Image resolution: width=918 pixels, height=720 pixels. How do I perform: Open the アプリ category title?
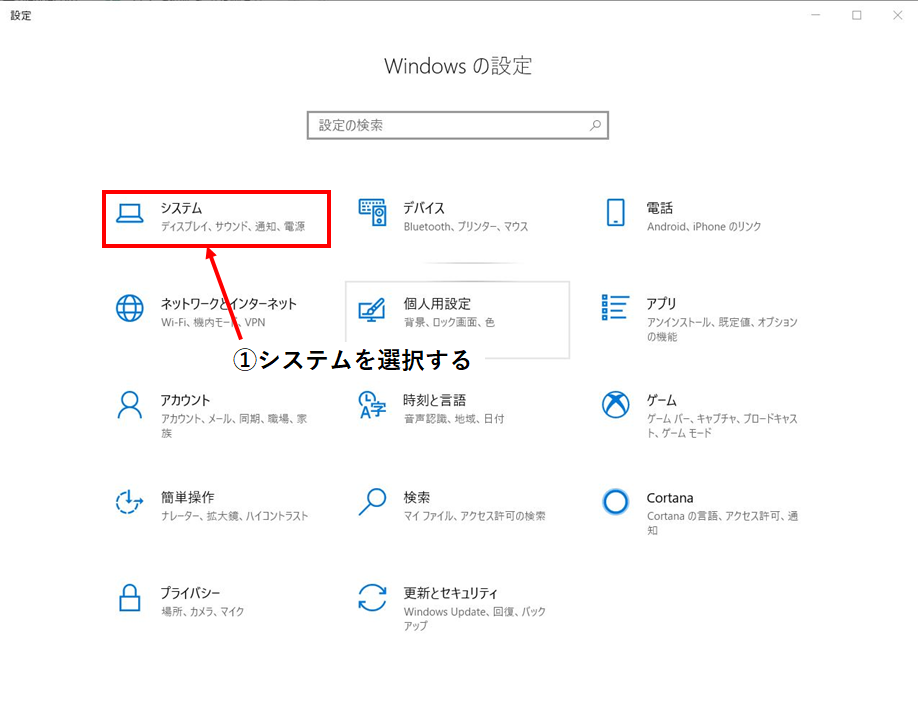click(x=662, y=304)
